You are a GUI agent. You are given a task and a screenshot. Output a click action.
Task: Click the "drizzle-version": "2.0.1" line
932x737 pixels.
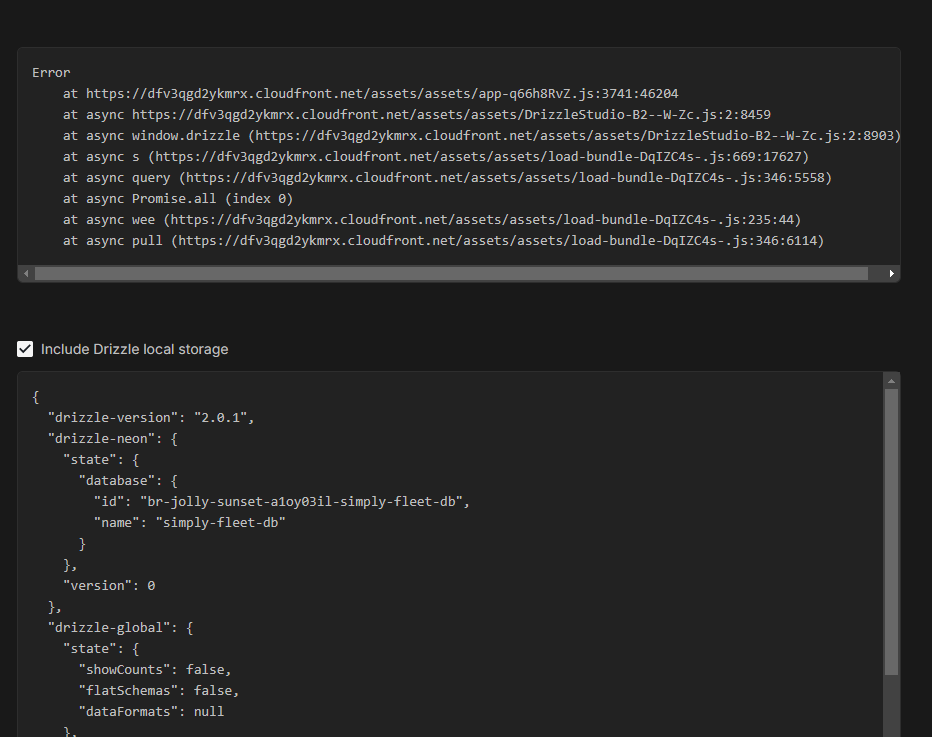click(151, 418)
